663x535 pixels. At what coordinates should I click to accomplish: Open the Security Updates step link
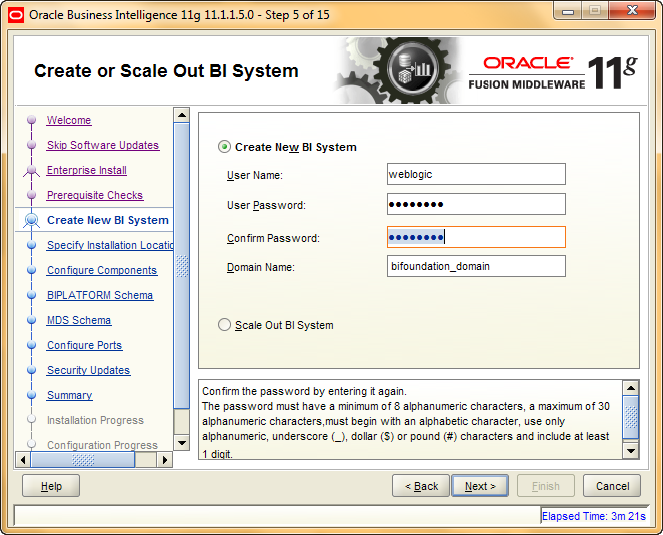[x=89, y=370]
